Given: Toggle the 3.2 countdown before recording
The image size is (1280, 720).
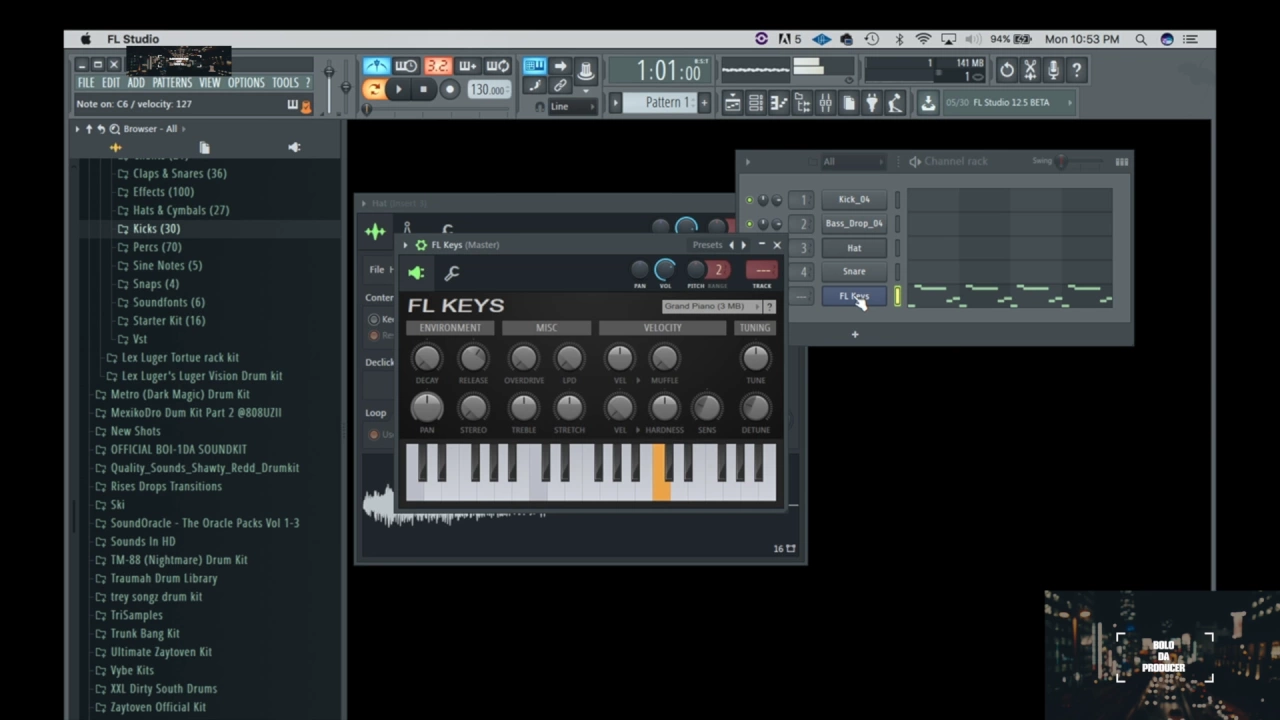Looking at the screenshot, I should click(437, 66).
